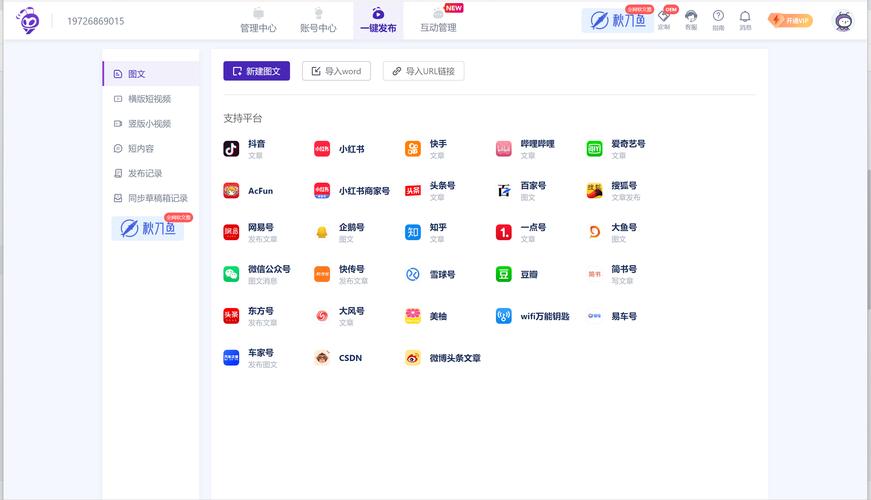Click the 导入word button

pos(337,71)
